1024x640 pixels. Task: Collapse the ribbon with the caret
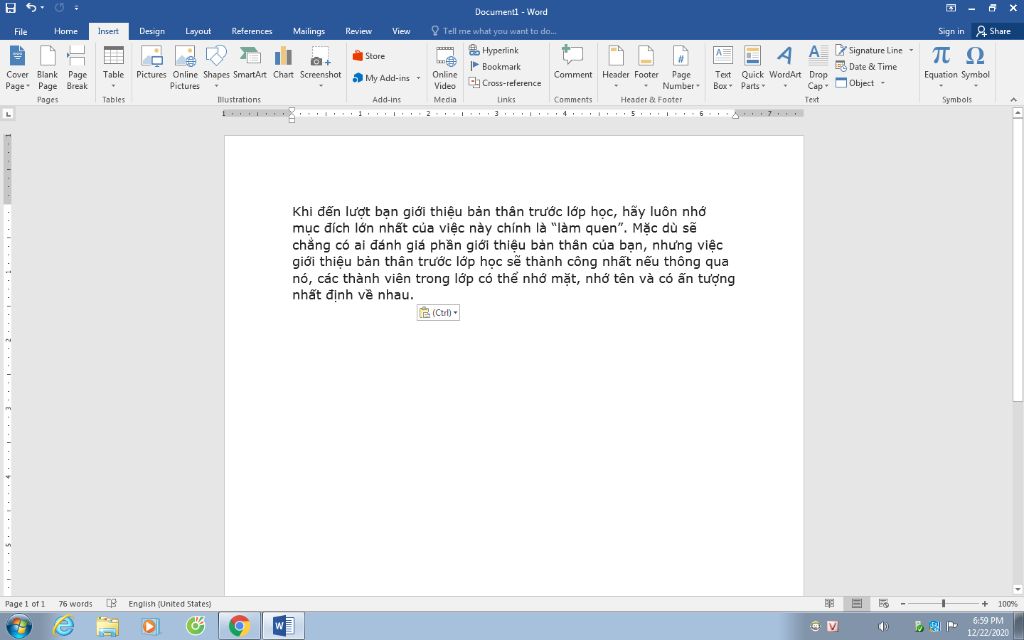[1014, 100]
